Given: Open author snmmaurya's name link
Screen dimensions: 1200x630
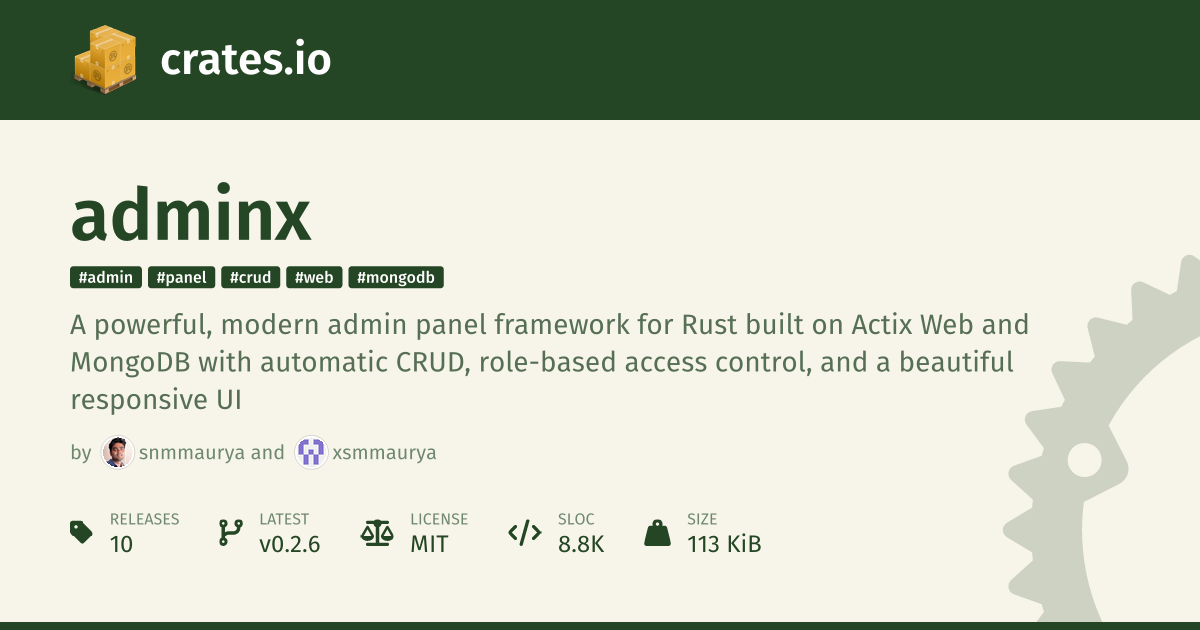Looking at the screenshot, I should (192, 453).
